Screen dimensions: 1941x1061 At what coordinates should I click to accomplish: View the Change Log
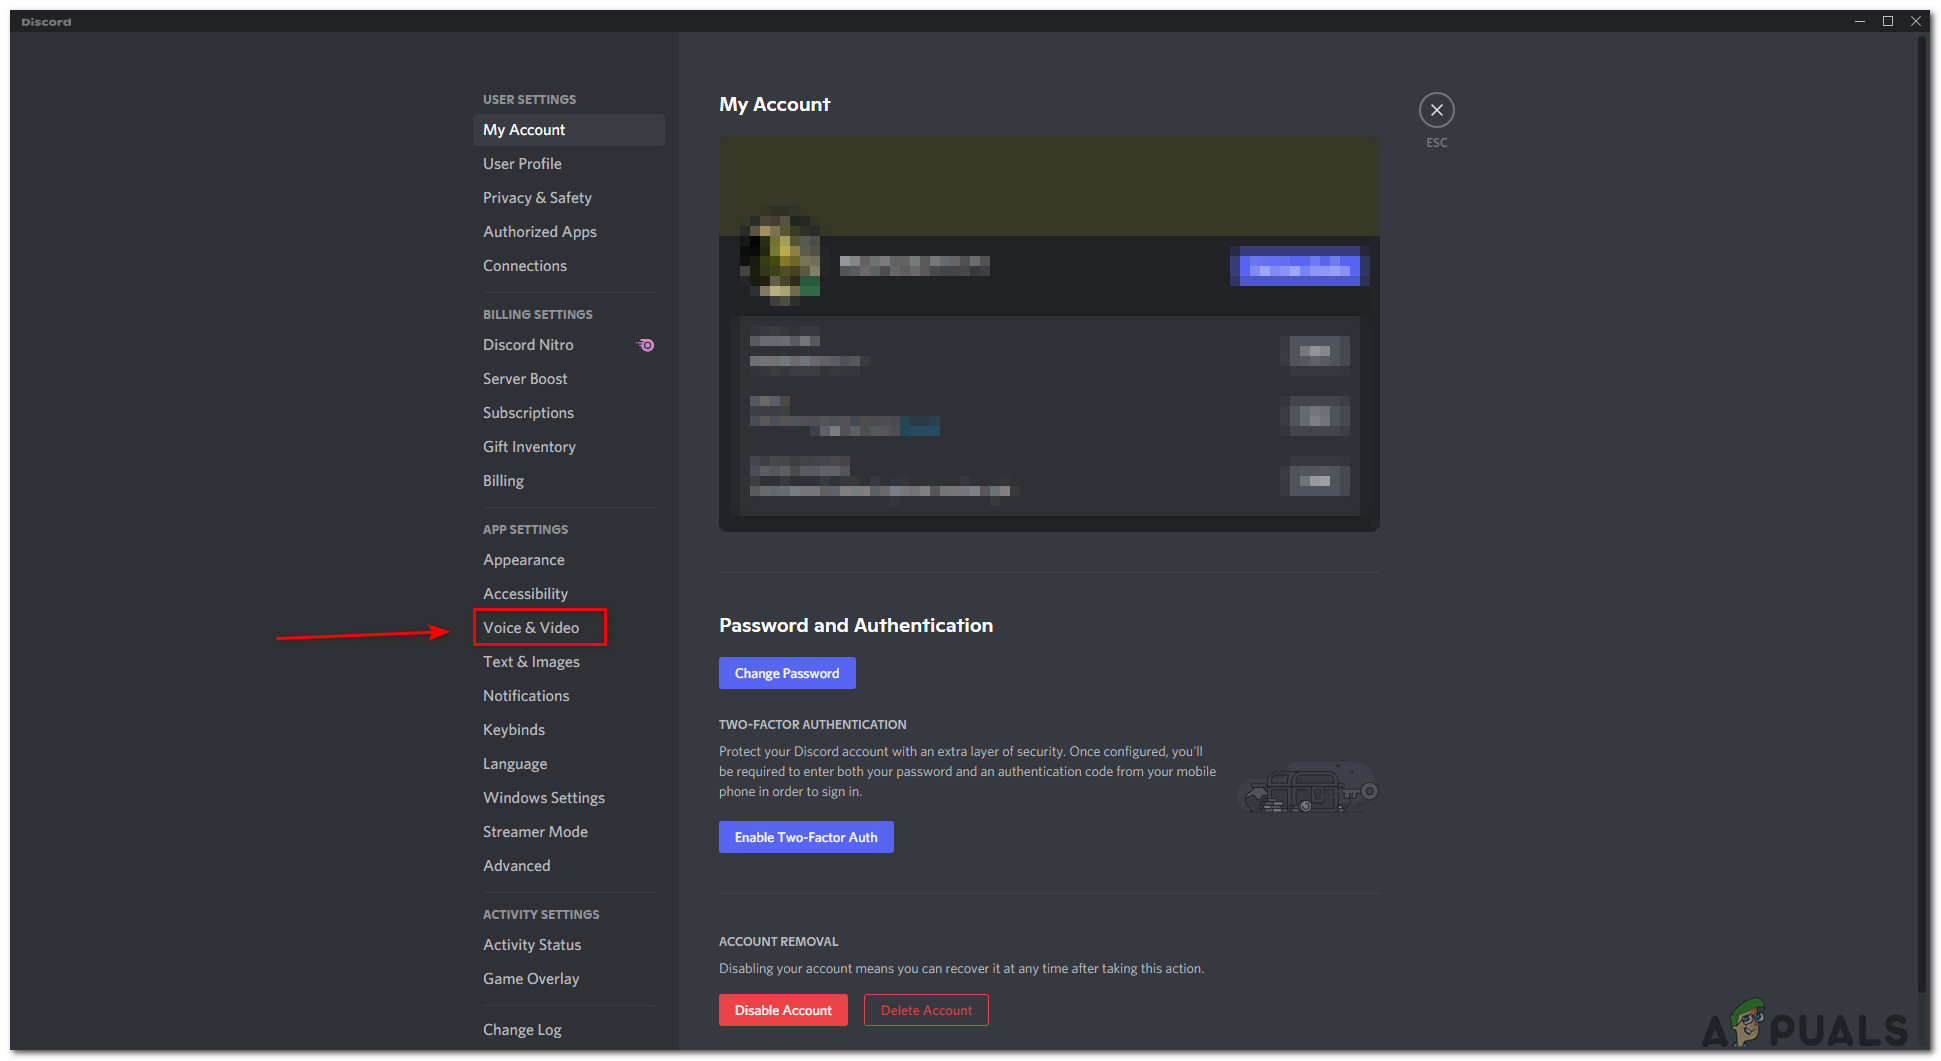[568, 1030]
